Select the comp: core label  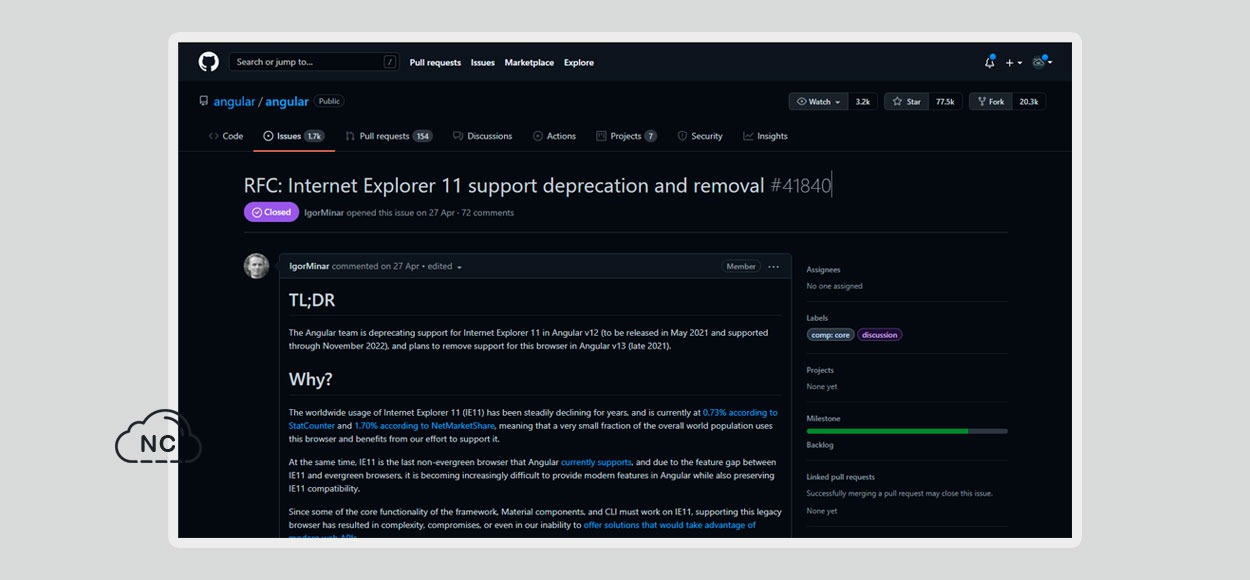click(x=831, y=335)
